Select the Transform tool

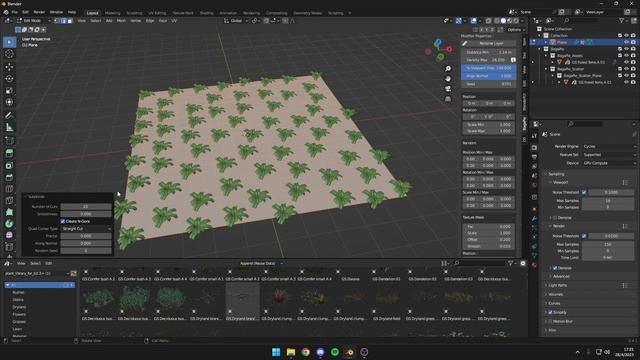tap(9, 102)
